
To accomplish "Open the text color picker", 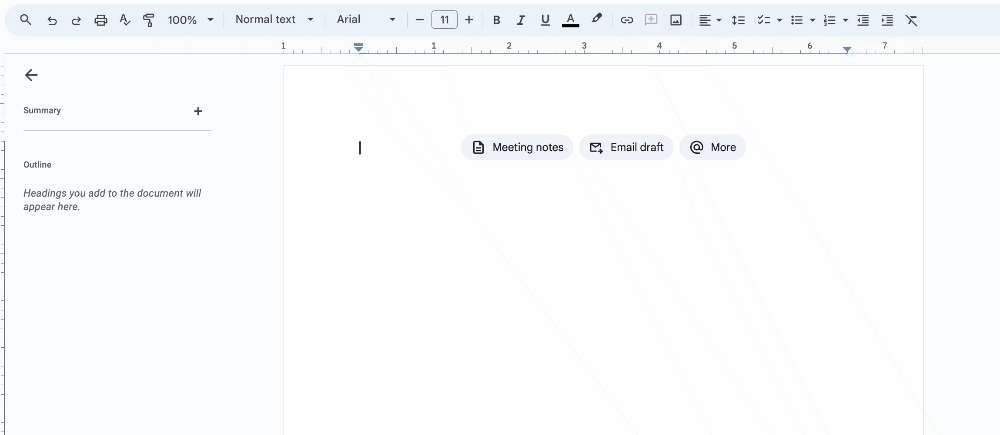I will pos(570,20).
